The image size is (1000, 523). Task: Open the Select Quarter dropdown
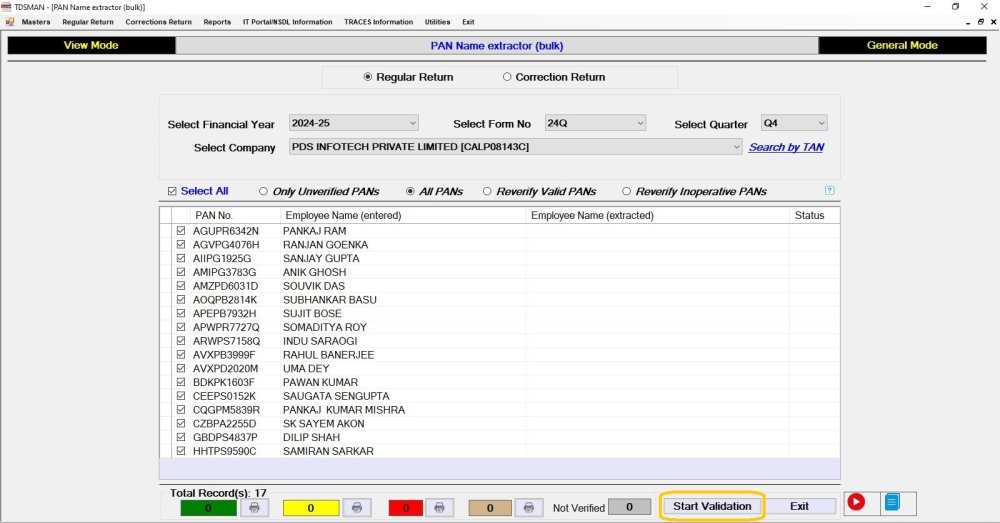(794, 123)
